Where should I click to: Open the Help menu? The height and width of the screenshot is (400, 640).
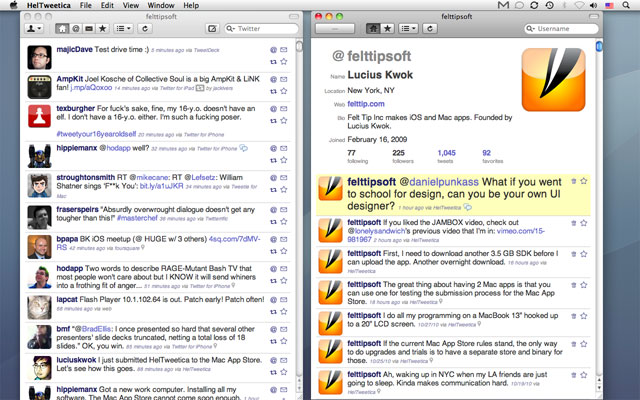pyautogui.click(x=191, y=5)
